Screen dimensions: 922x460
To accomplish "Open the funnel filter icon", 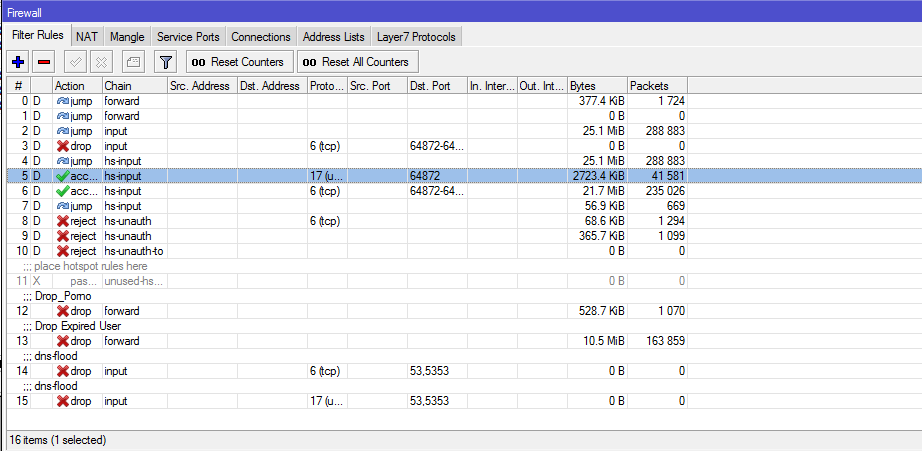I will pyautogui.click(x=165, y=62).
